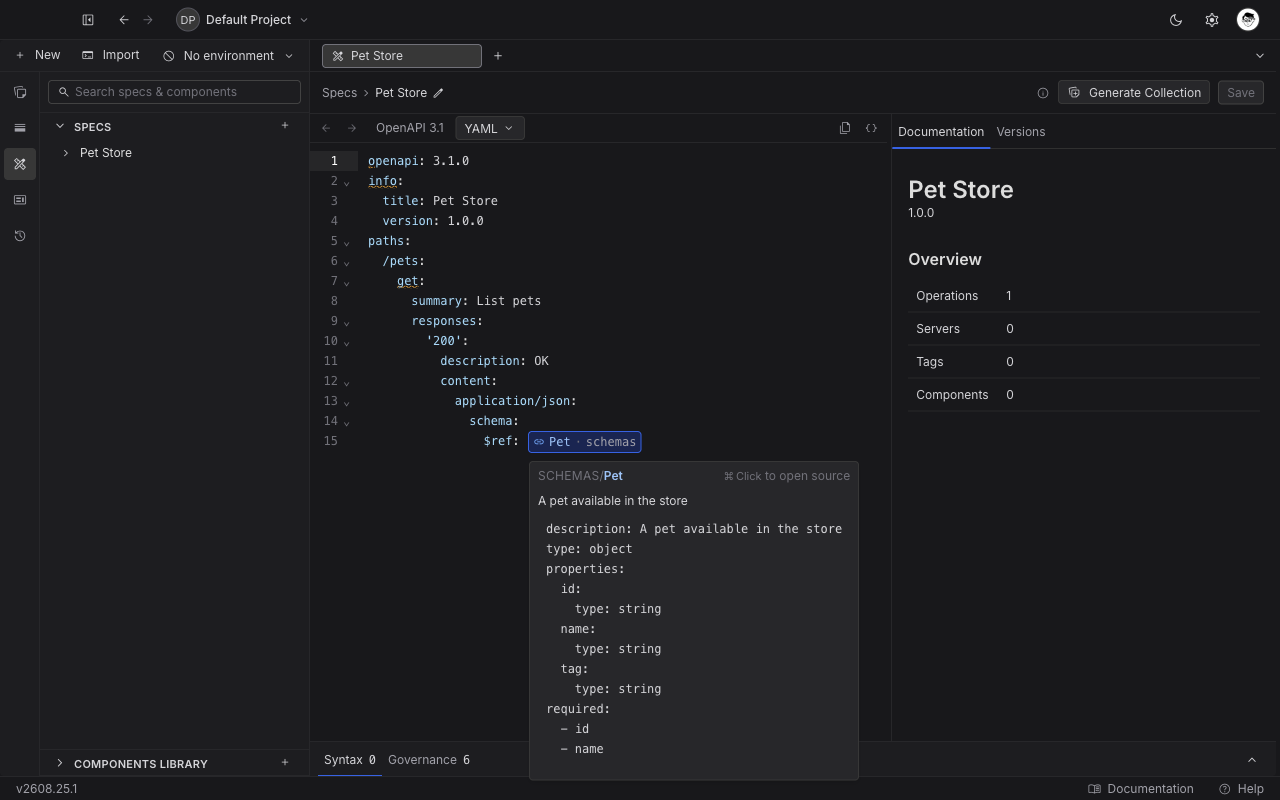Open Help in the status bar
Viewport: 1280px width, 800px height.
pos(1241,789)
